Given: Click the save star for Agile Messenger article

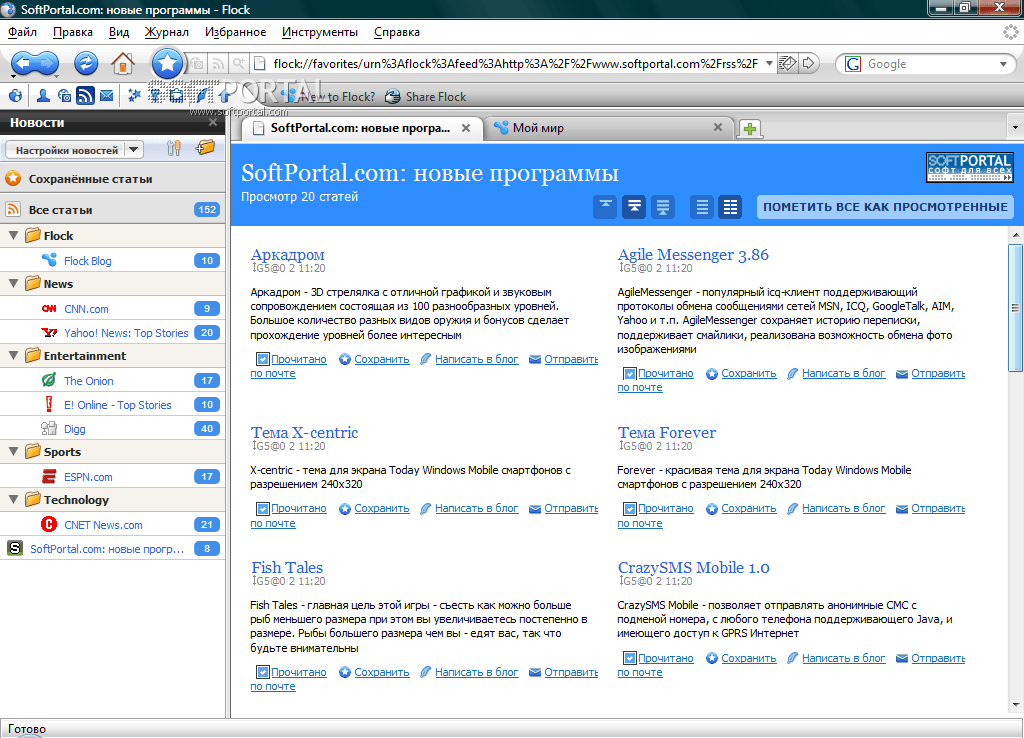Looking at the screenshot, I should point(712,374).
